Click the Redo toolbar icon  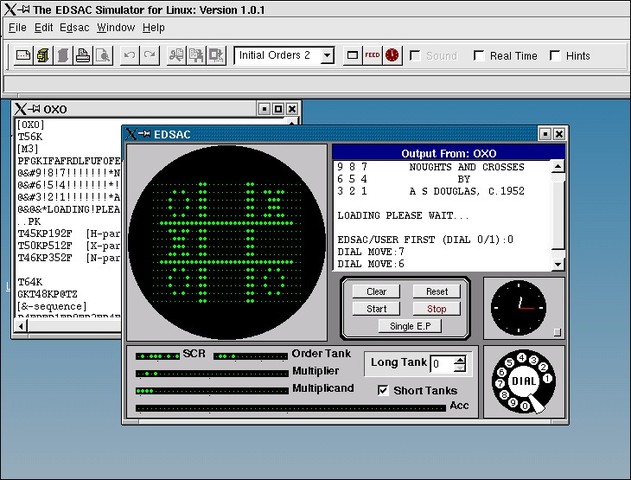150,56
